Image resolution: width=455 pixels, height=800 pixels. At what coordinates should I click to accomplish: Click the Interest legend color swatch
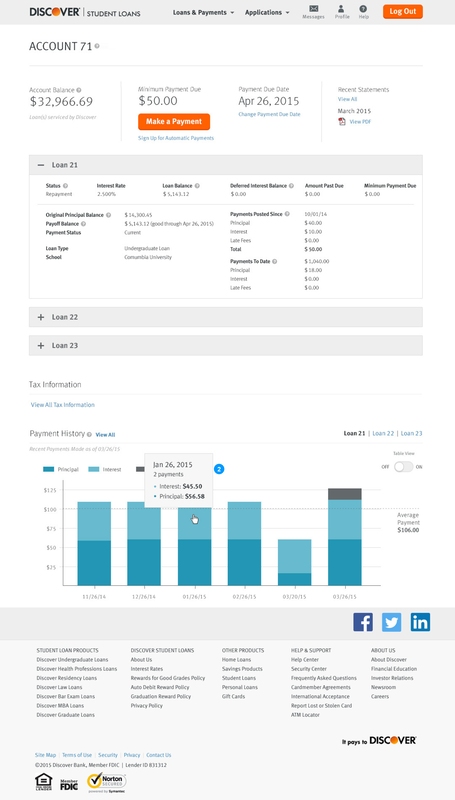[x=94, y=469]
